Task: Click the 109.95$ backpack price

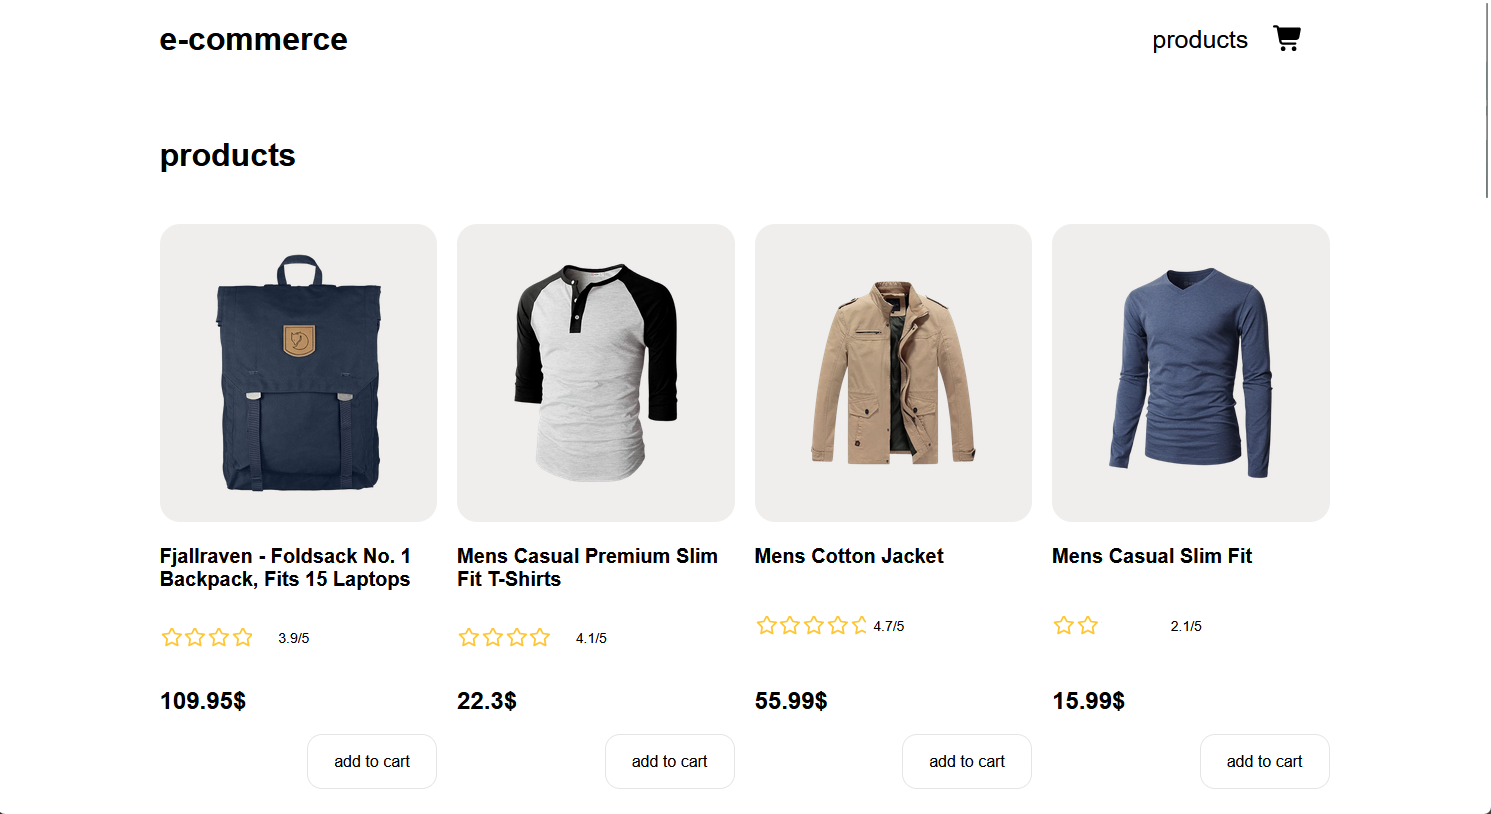Action: point(203,701)
